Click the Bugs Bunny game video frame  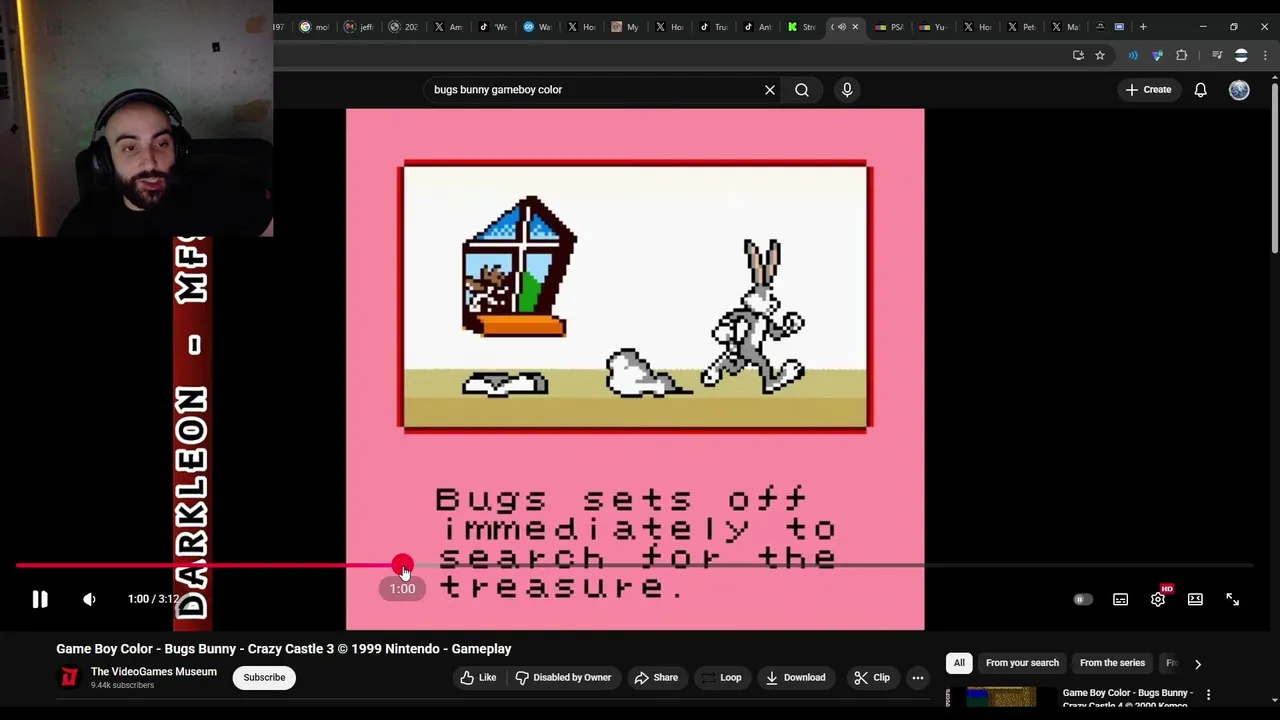[635, 369]
